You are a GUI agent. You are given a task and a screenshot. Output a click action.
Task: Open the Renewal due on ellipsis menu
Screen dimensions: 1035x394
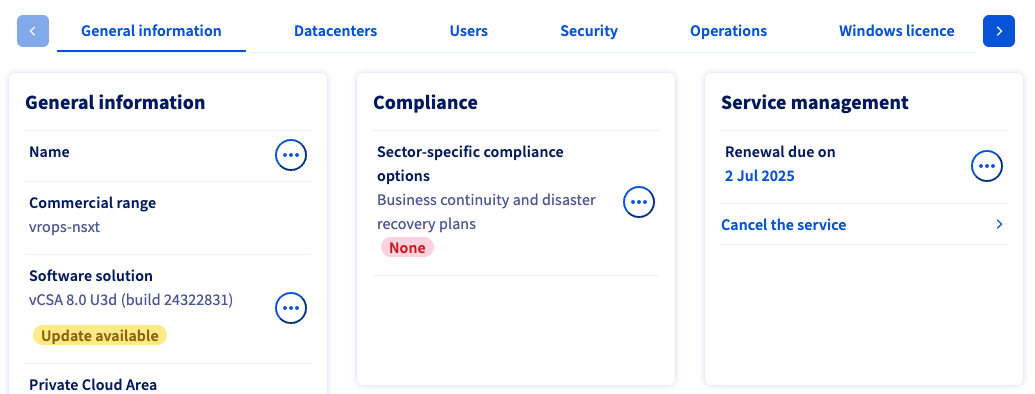pos(987,166)
